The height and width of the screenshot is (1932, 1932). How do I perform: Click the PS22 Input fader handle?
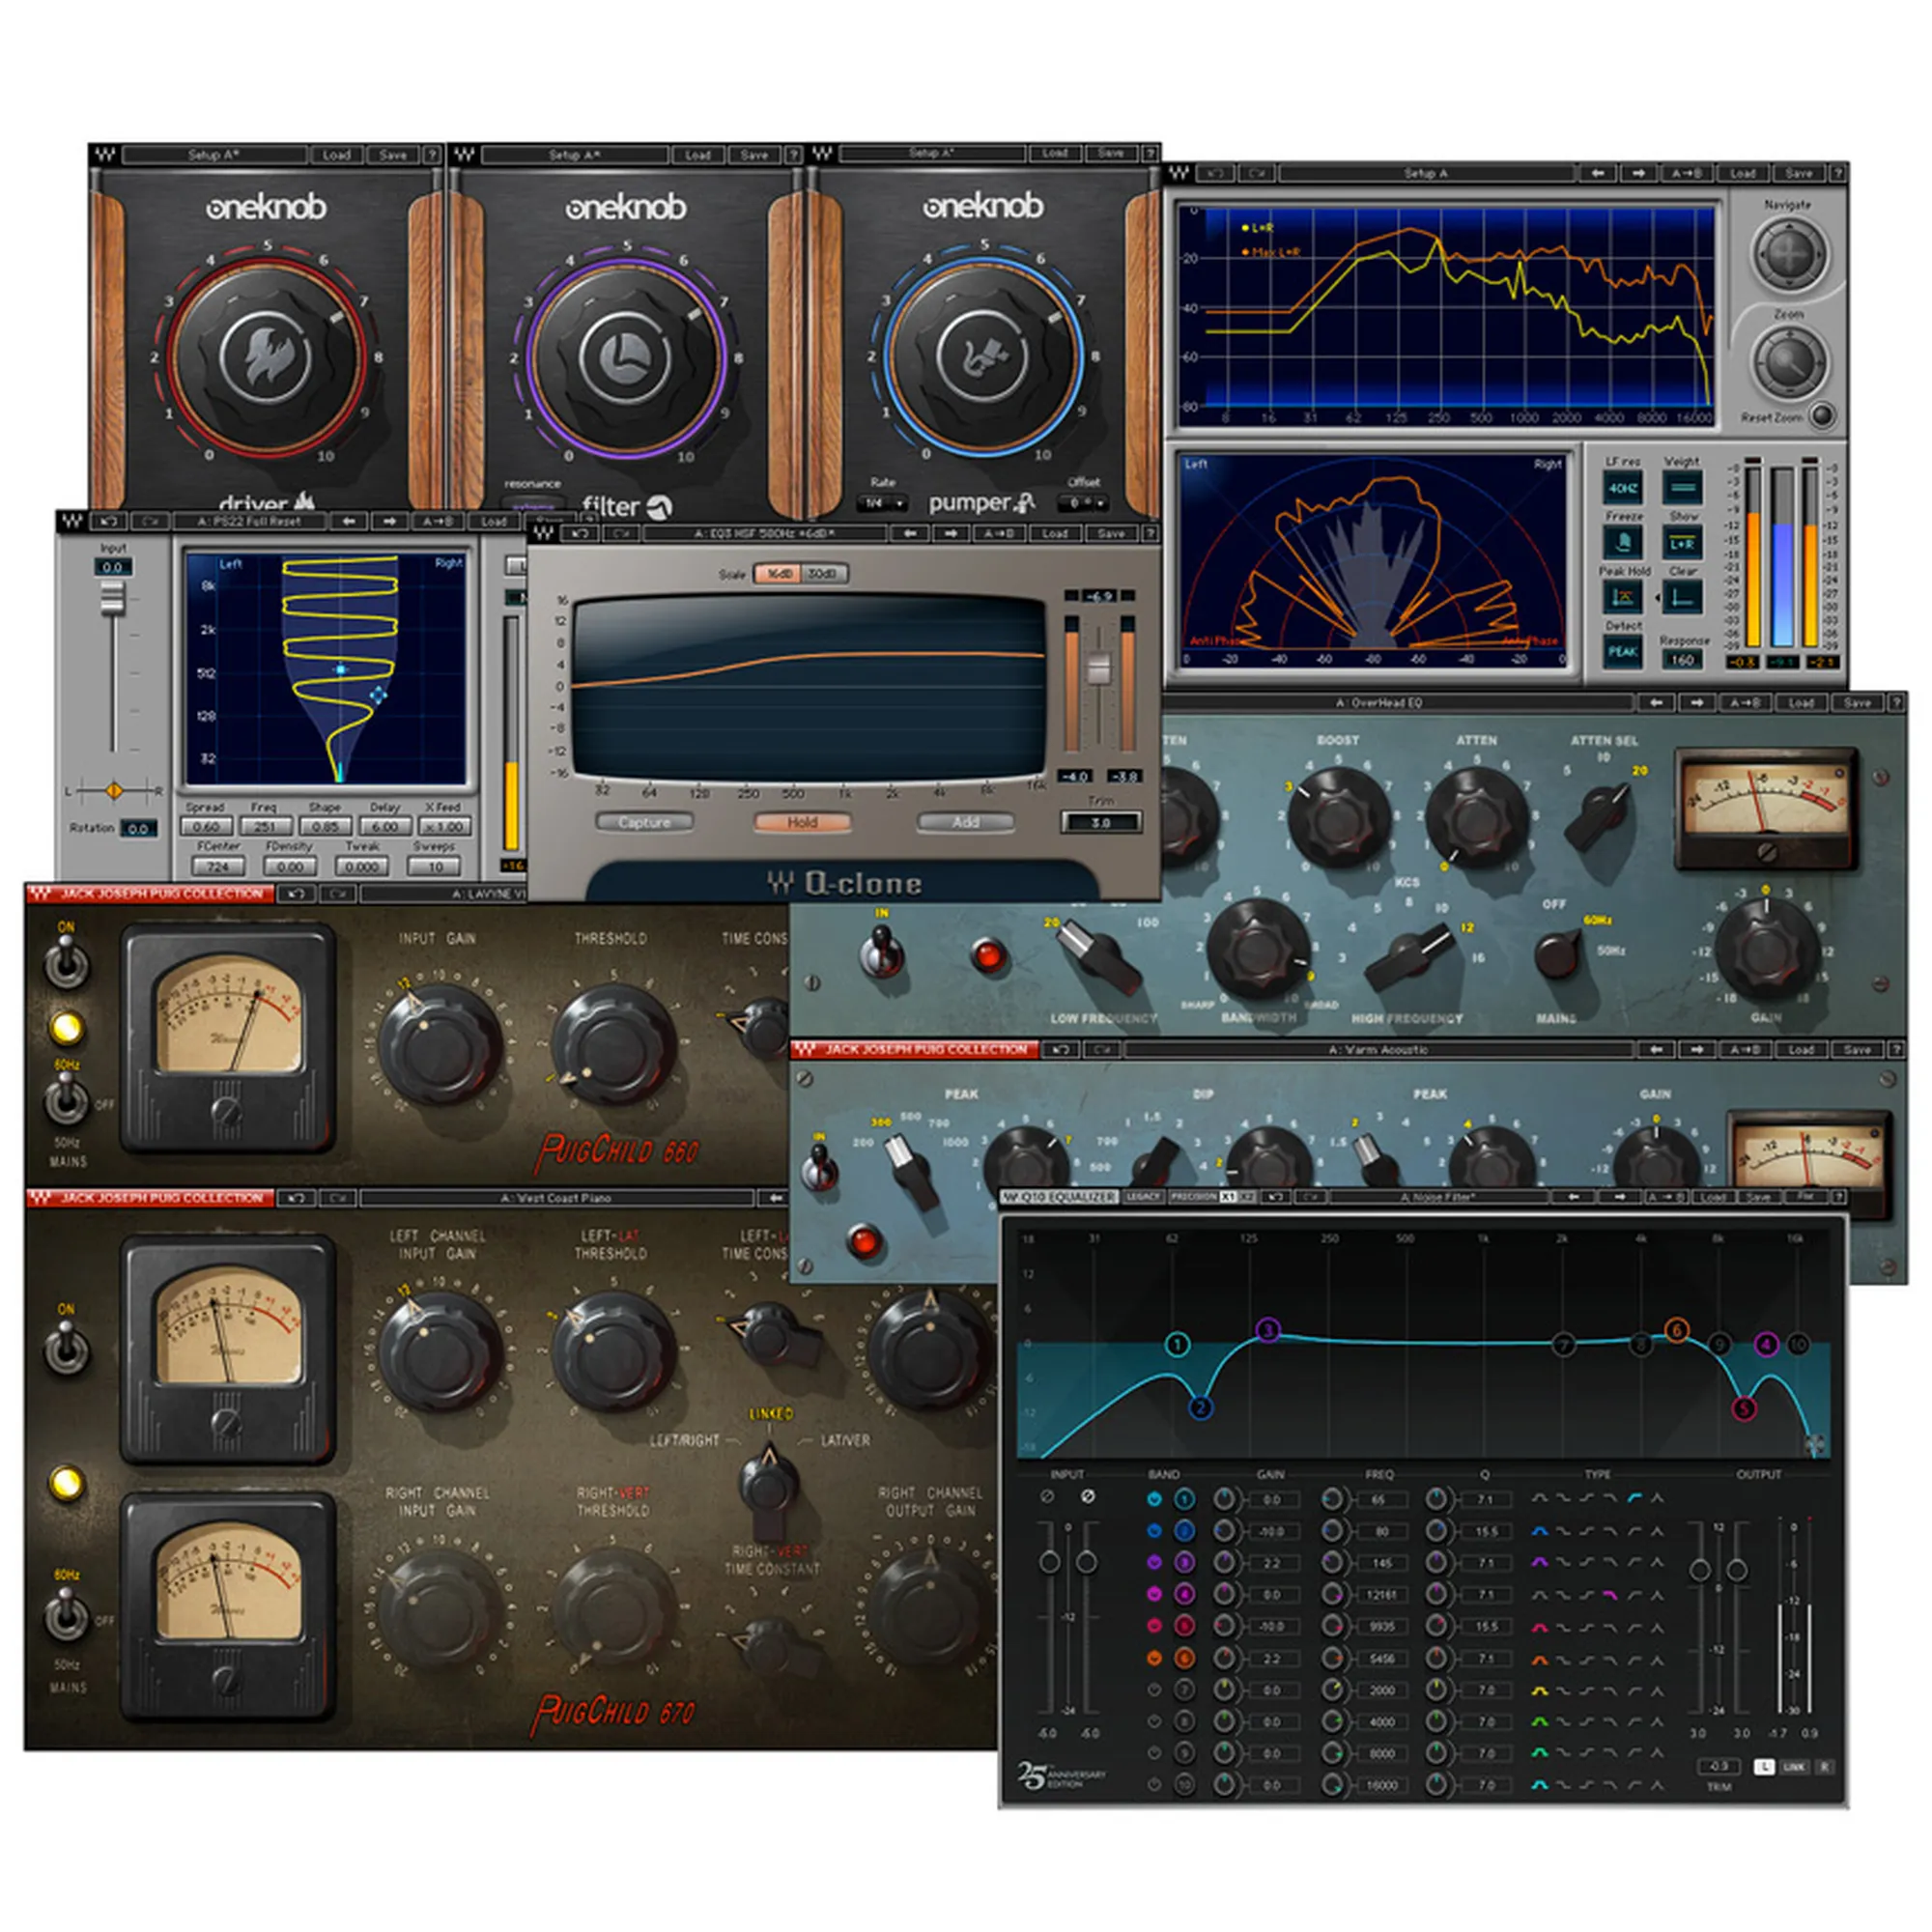click(x=112, y=598)
